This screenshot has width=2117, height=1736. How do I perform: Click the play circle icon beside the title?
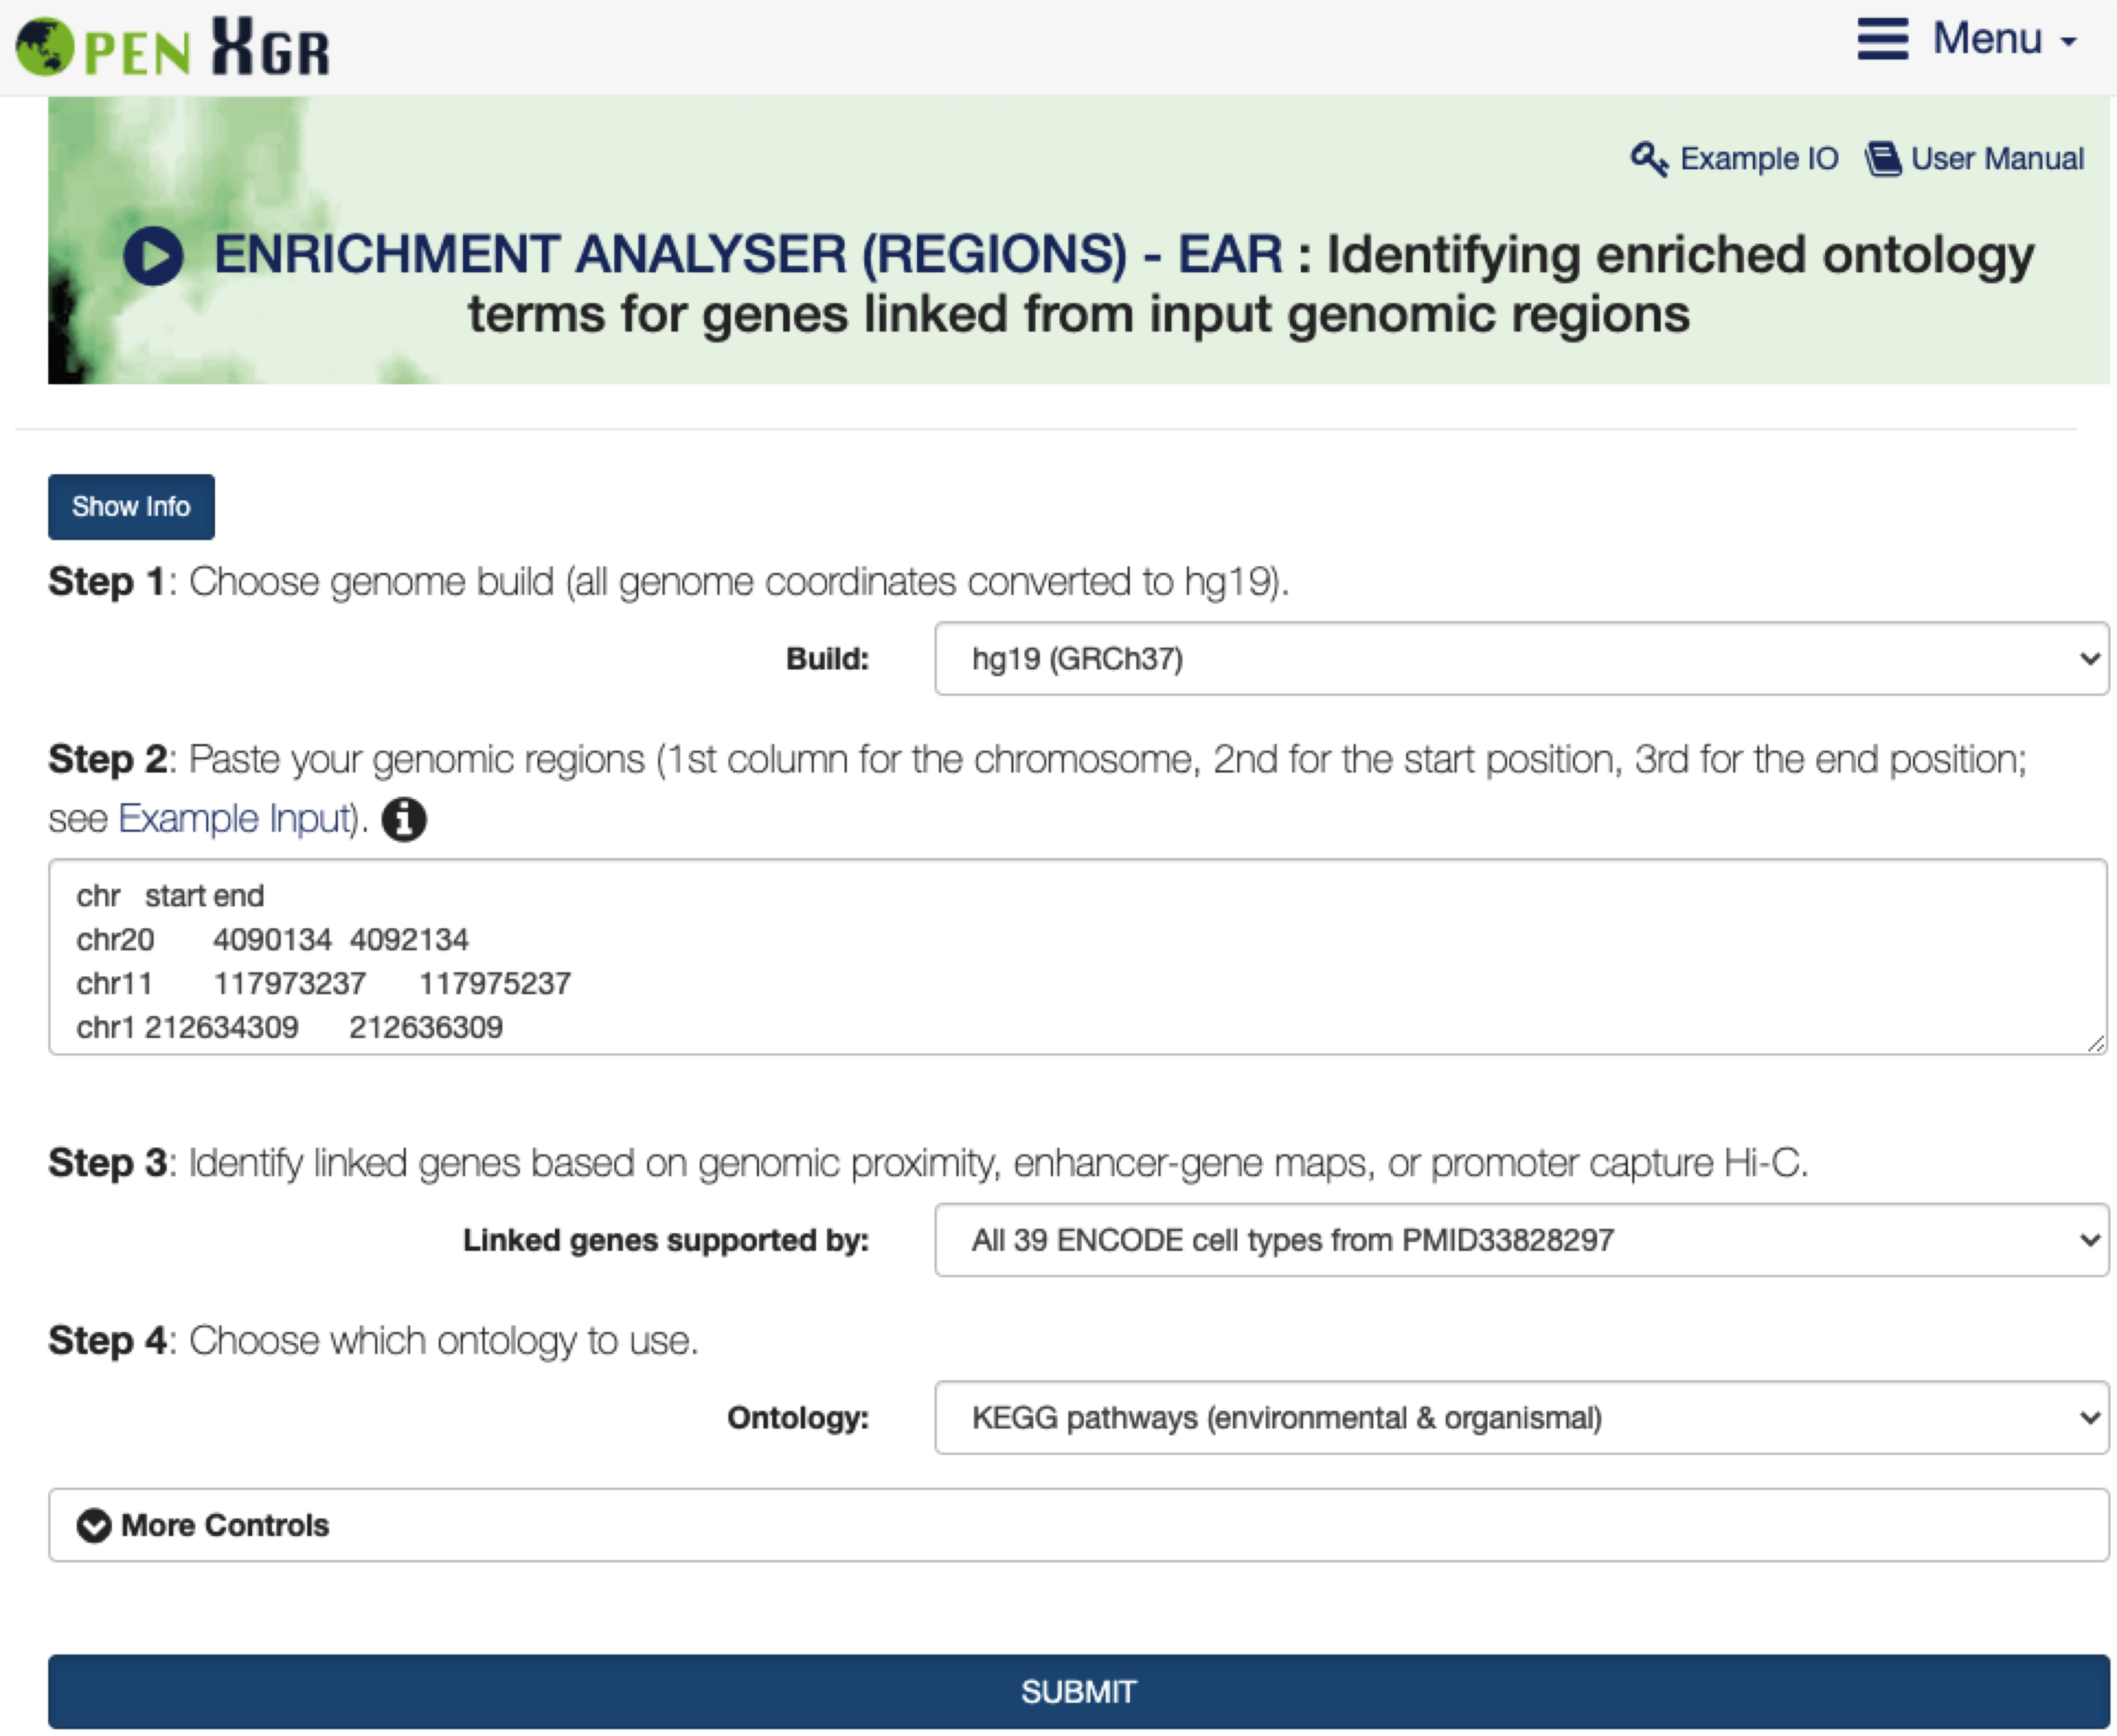(153, 256)
